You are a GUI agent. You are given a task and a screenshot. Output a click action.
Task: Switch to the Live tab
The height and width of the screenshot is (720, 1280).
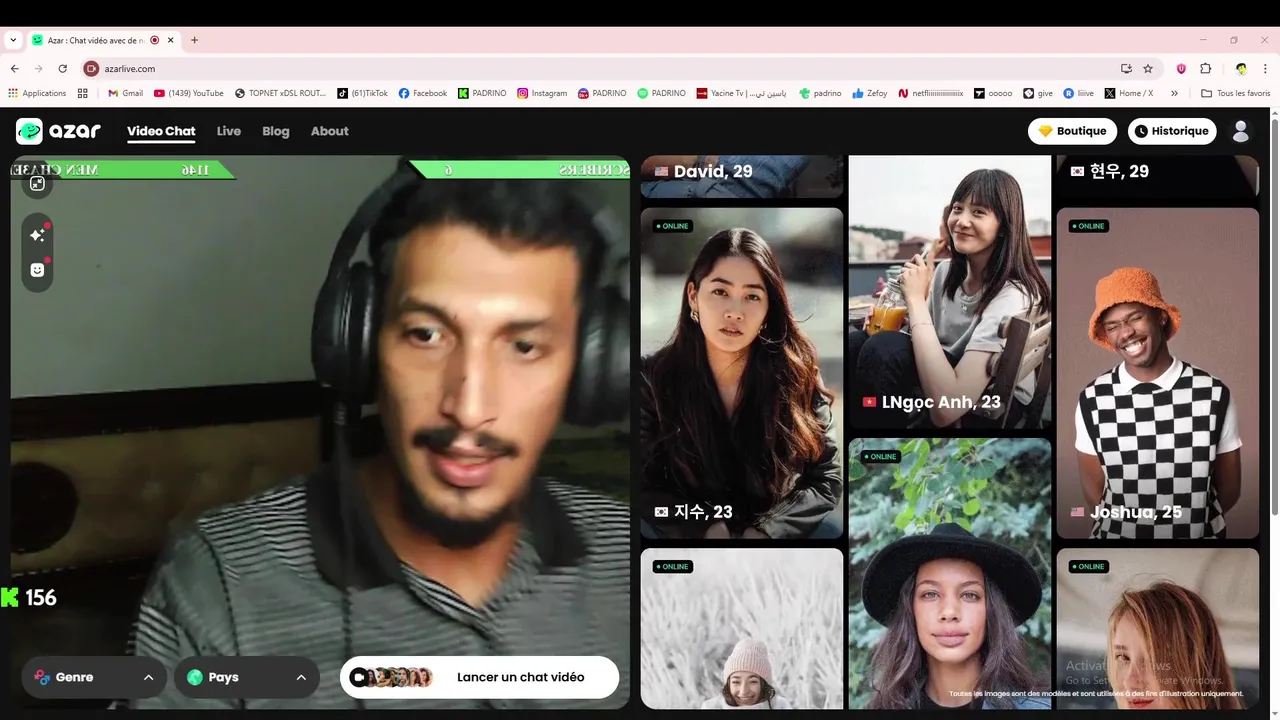(x=229, y=131)
